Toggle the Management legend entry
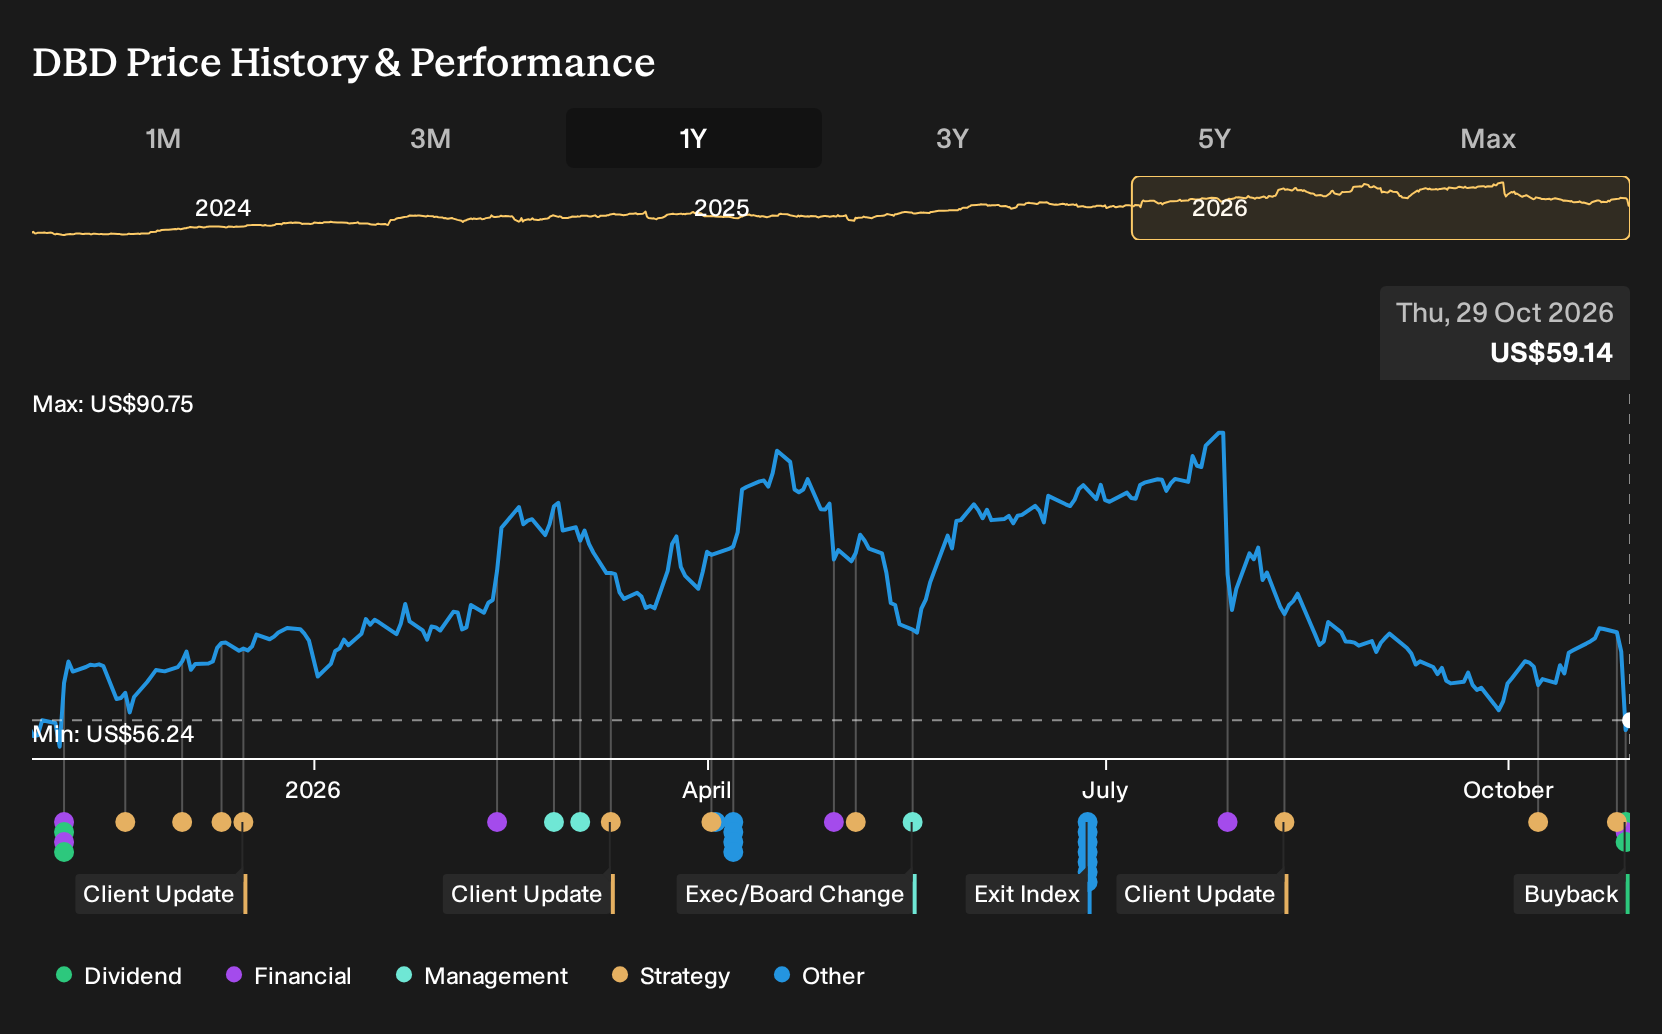The height and width of the screenshot is (1034, 1662). [482, 976]
